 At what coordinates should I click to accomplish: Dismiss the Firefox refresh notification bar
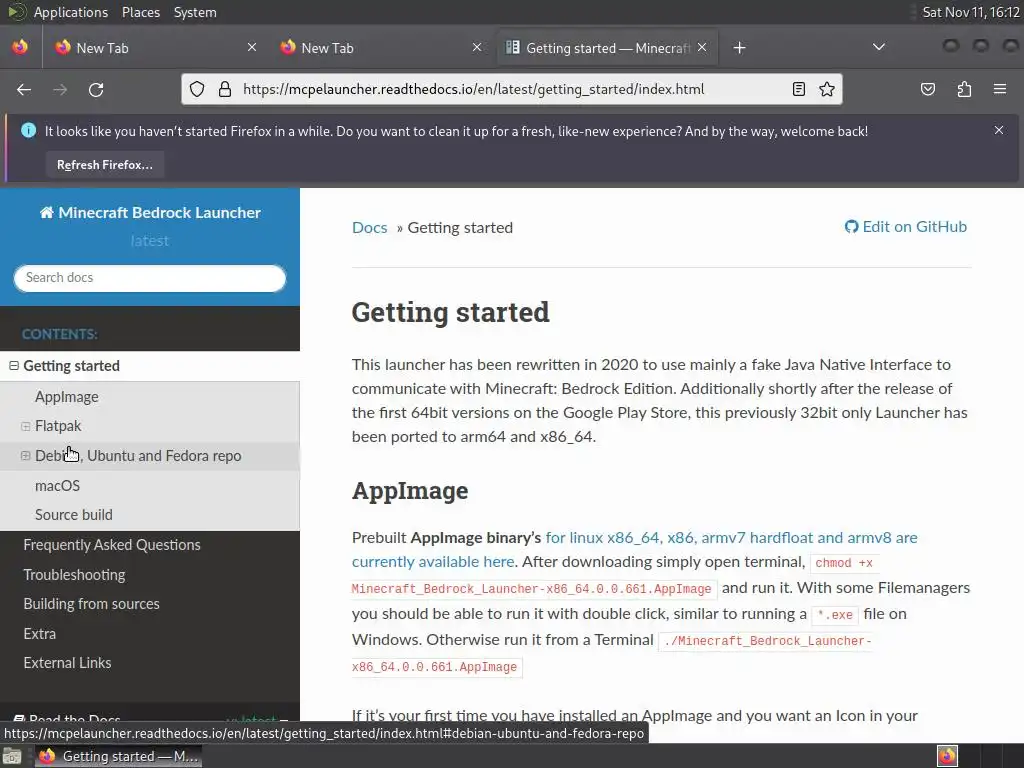(999, 130)
